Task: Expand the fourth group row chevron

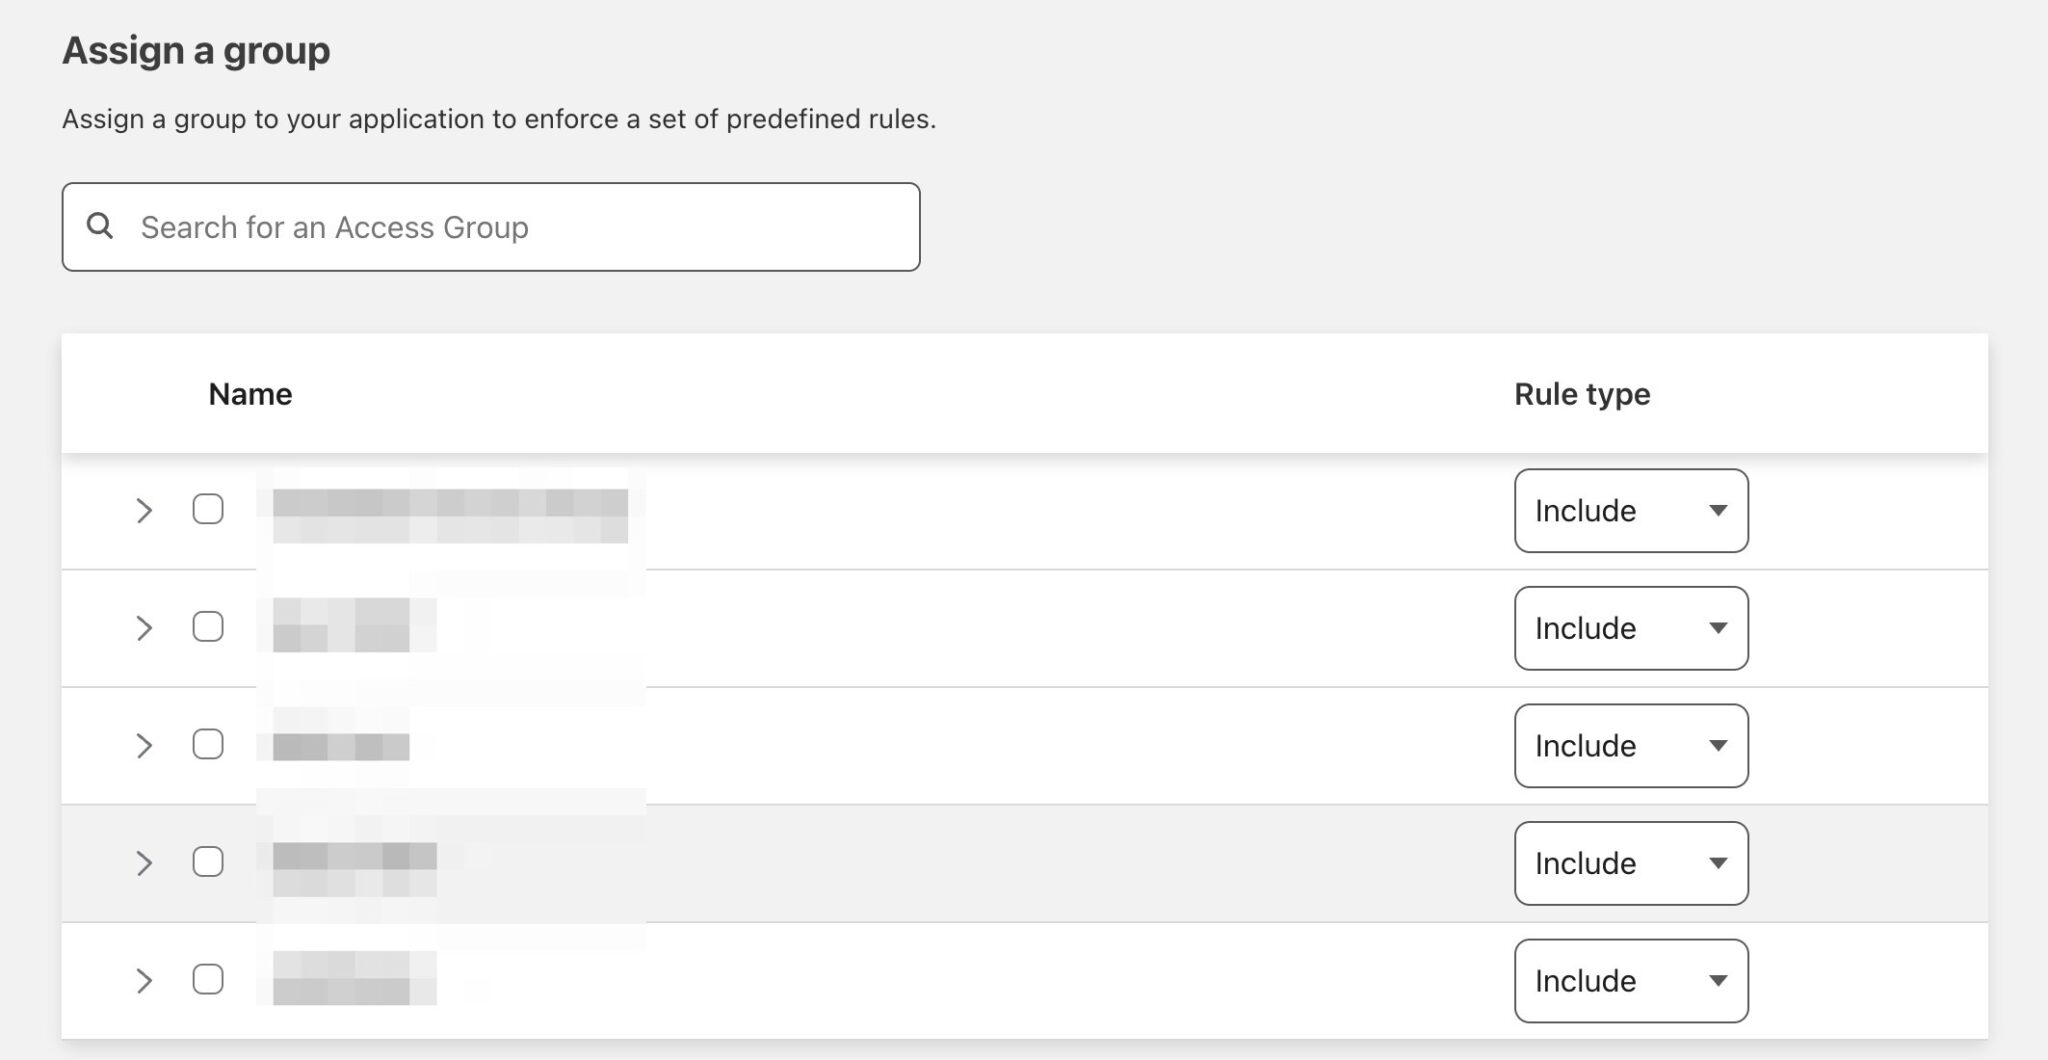Action: 146,863
